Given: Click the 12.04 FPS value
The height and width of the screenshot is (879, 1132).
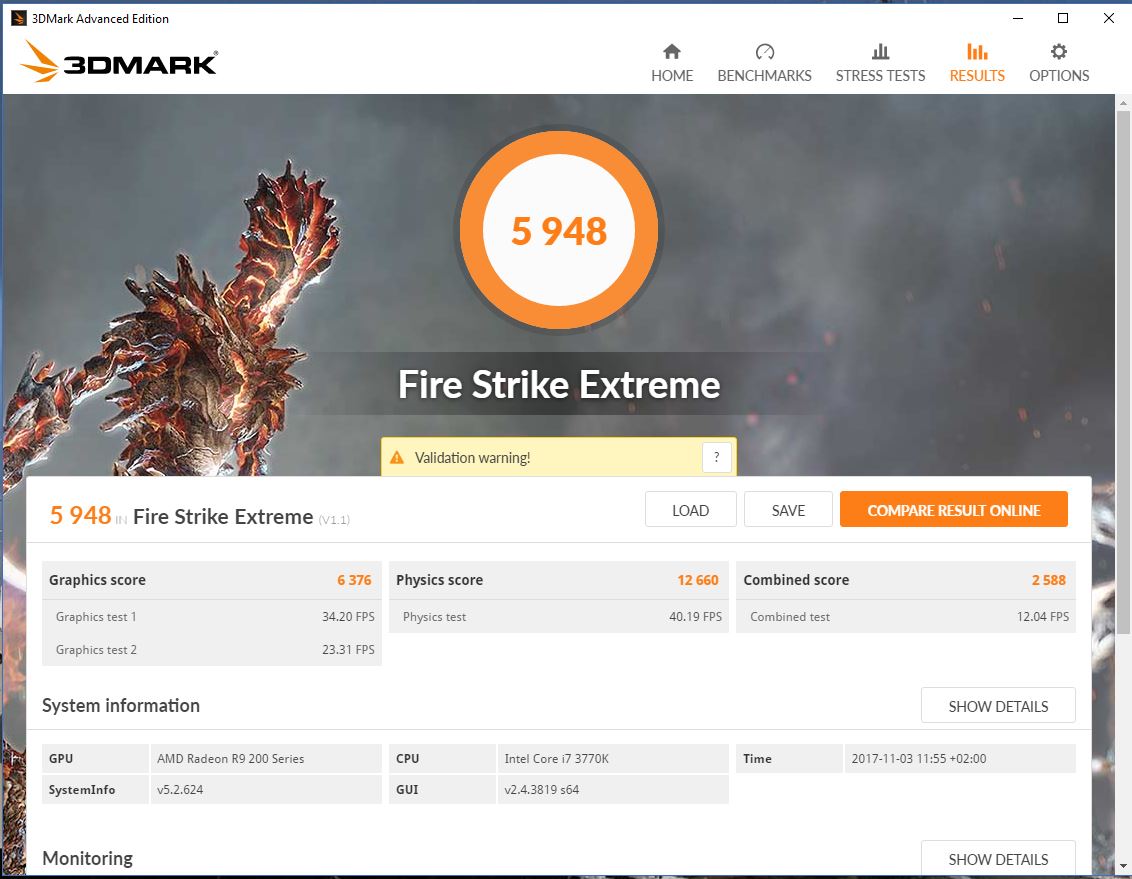Looking at the screenshot, I should (x=1042, y=616).
